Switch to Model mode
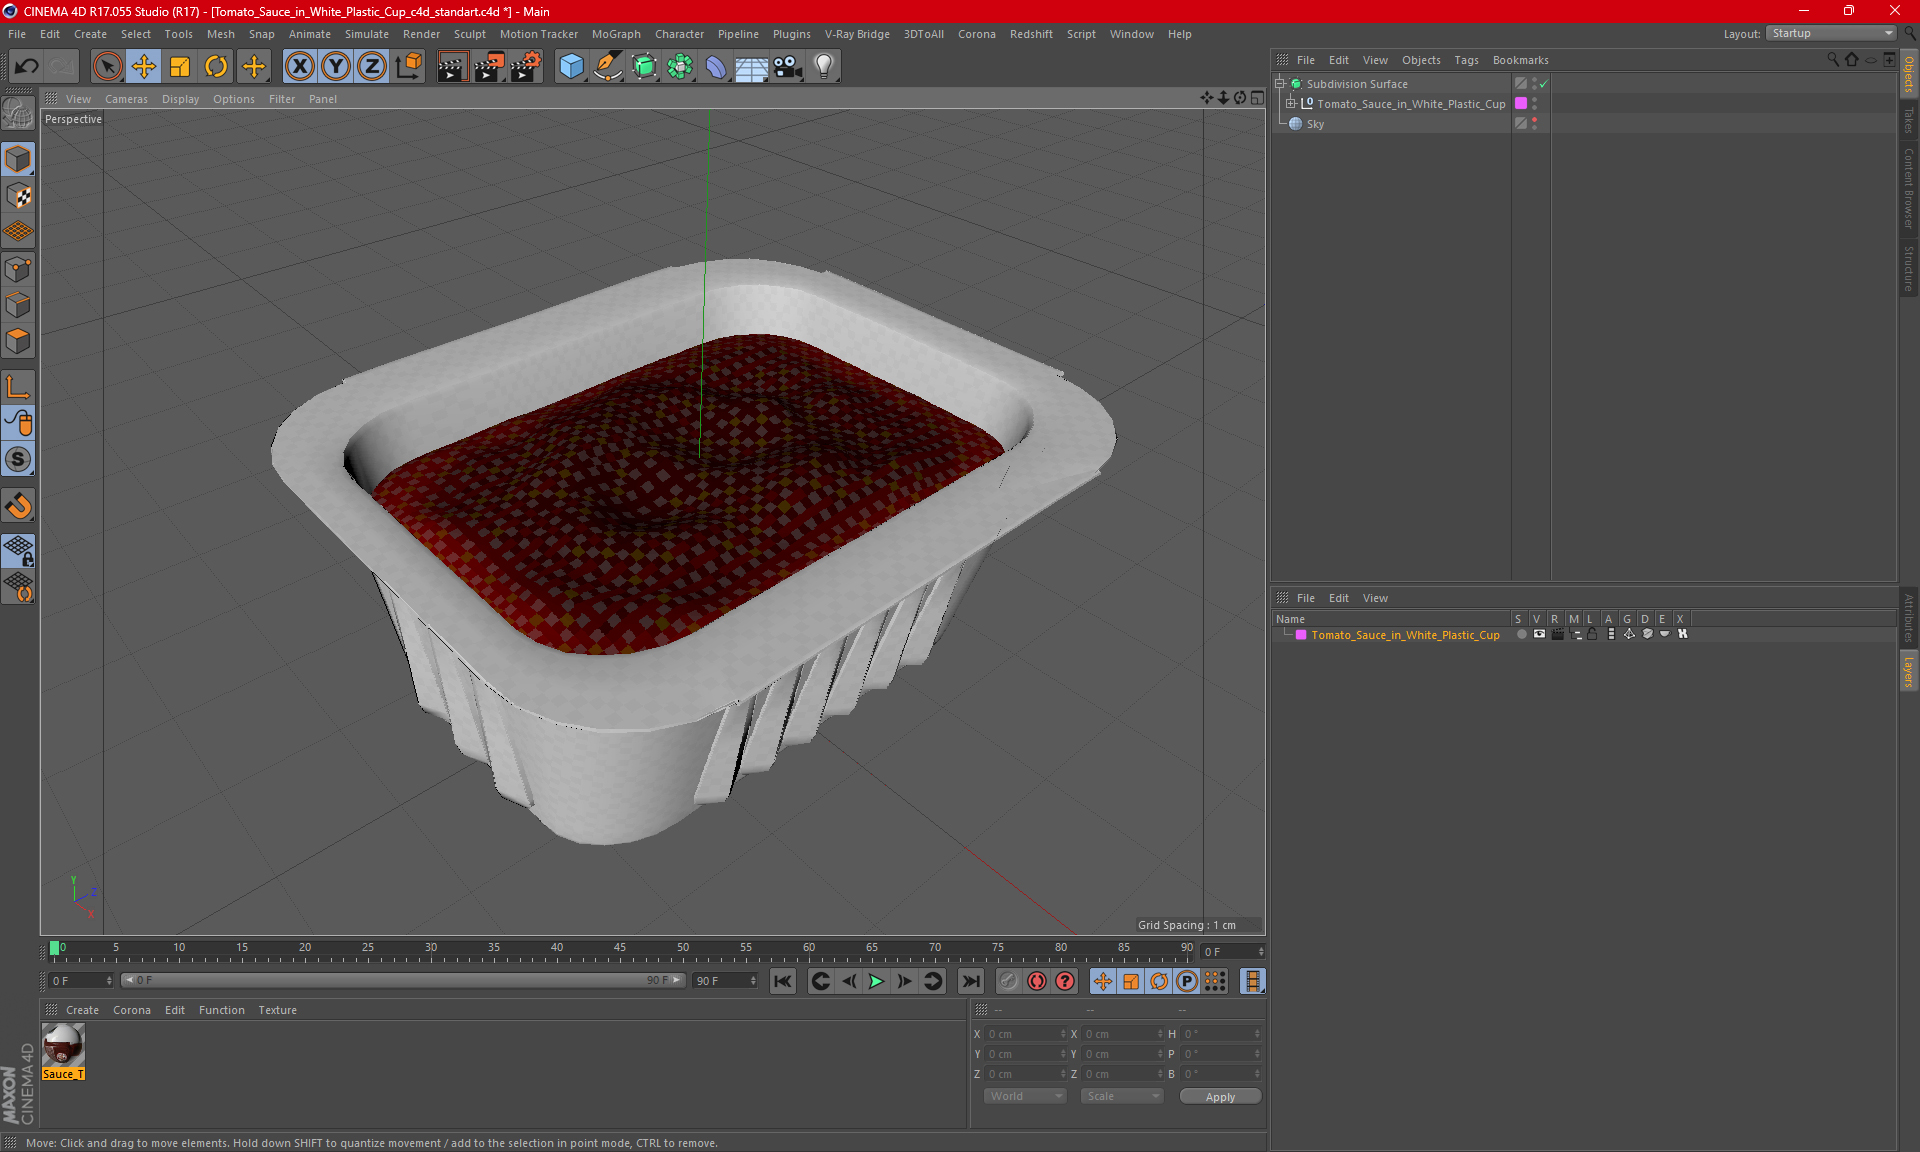Viewport: 1920px width, 1152px height. (x=18, y=159)
